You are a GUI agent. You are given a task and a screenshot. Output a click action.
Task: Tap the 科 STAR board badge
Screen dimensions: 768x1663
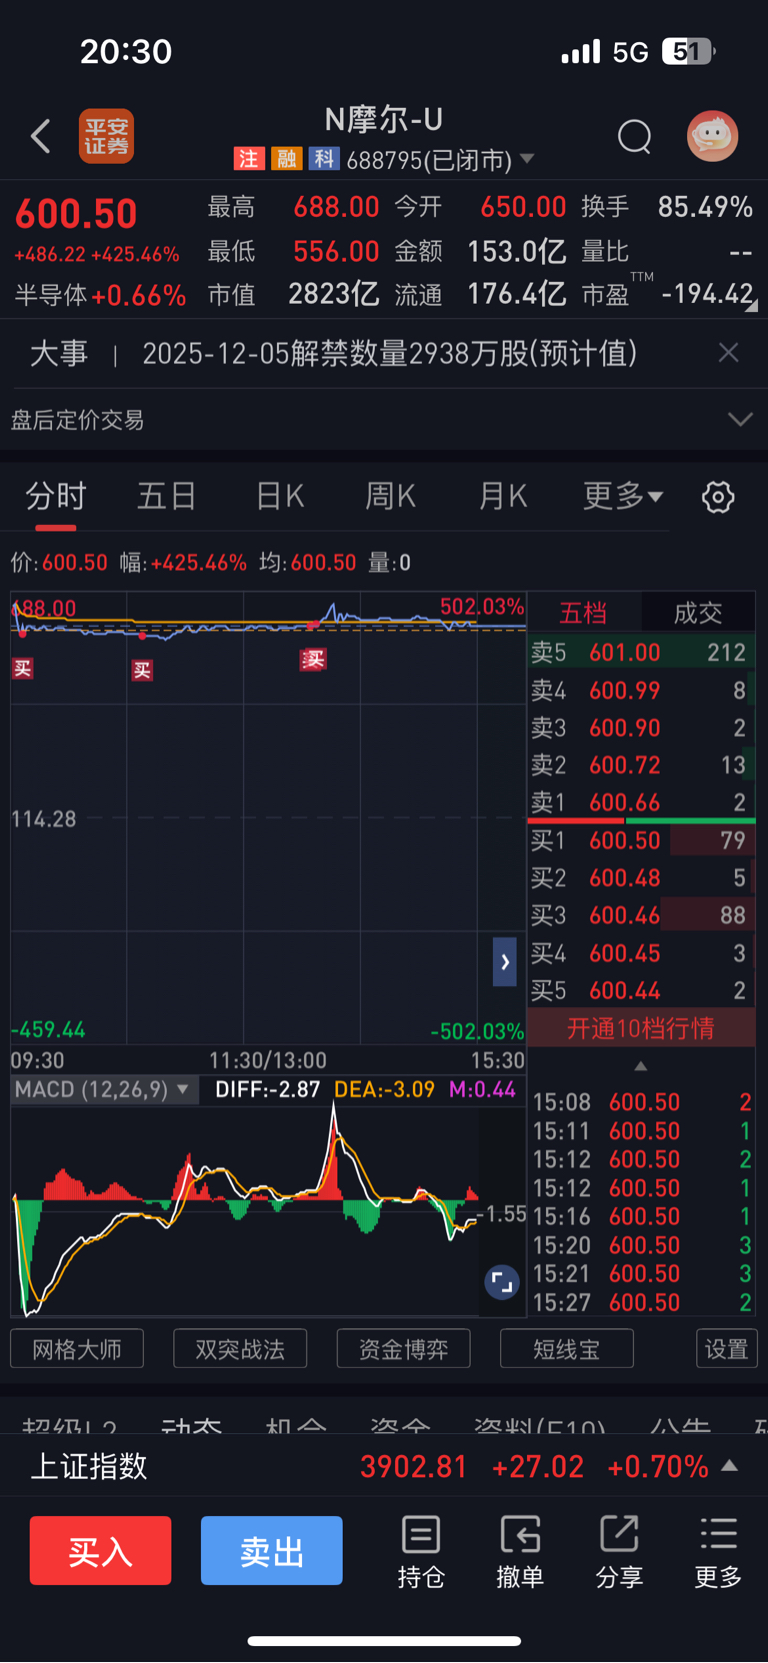[323, 159]
